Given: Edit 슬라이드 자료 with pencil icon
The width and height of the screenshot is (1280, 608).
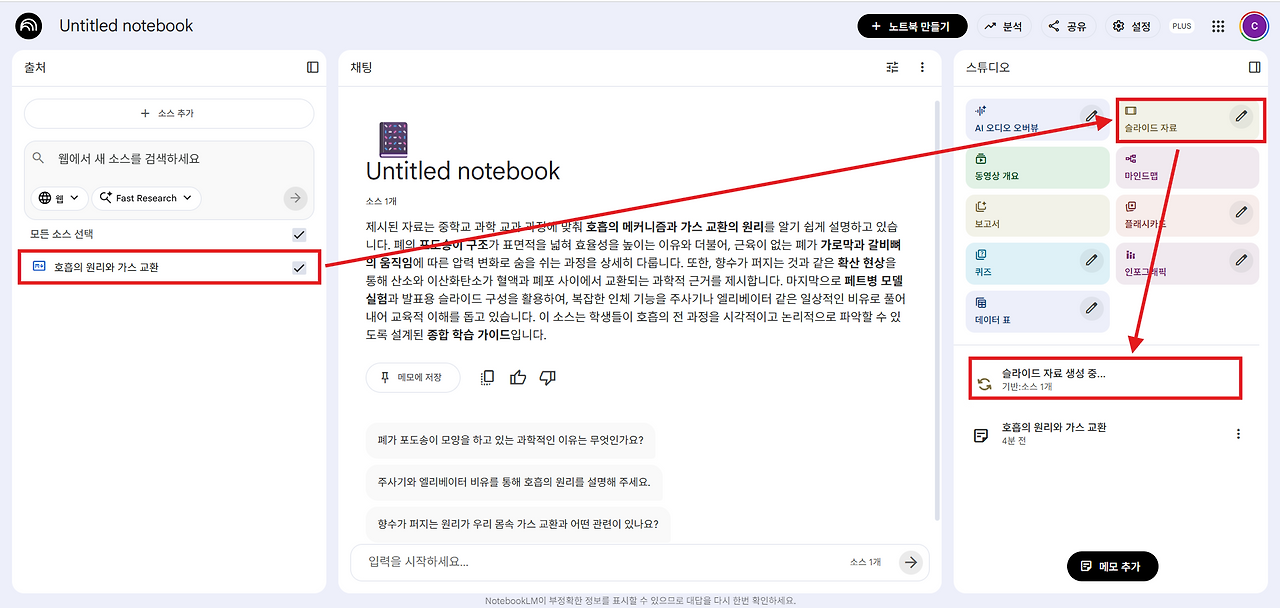Looking at the screenshot, I should tap(1241, 116).
